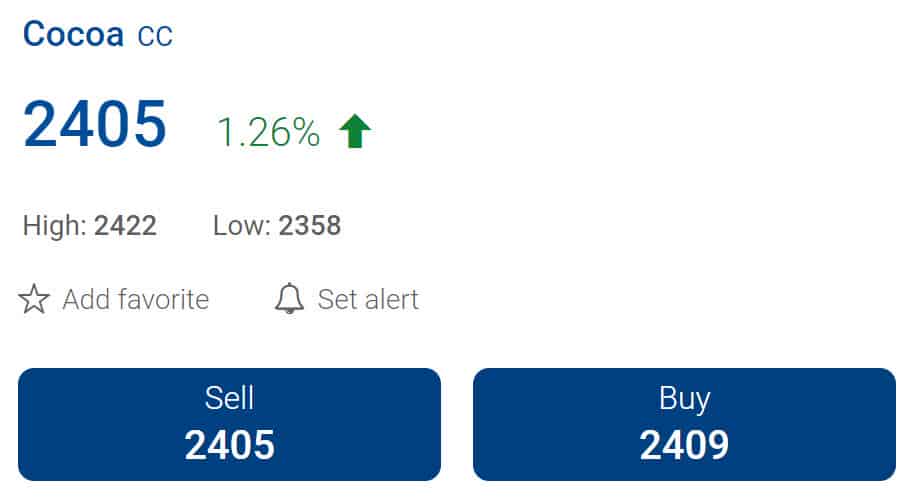Click the 2405 price inside Sell button
911x501 pixels.
229,445
